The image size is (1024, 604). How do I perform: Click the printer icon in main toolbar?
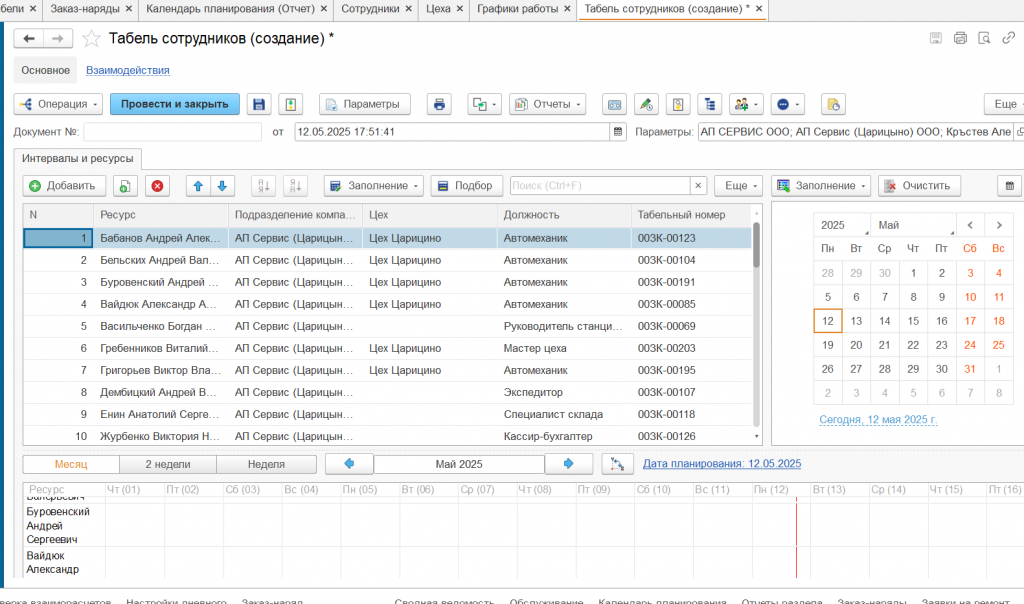[438, 104]
